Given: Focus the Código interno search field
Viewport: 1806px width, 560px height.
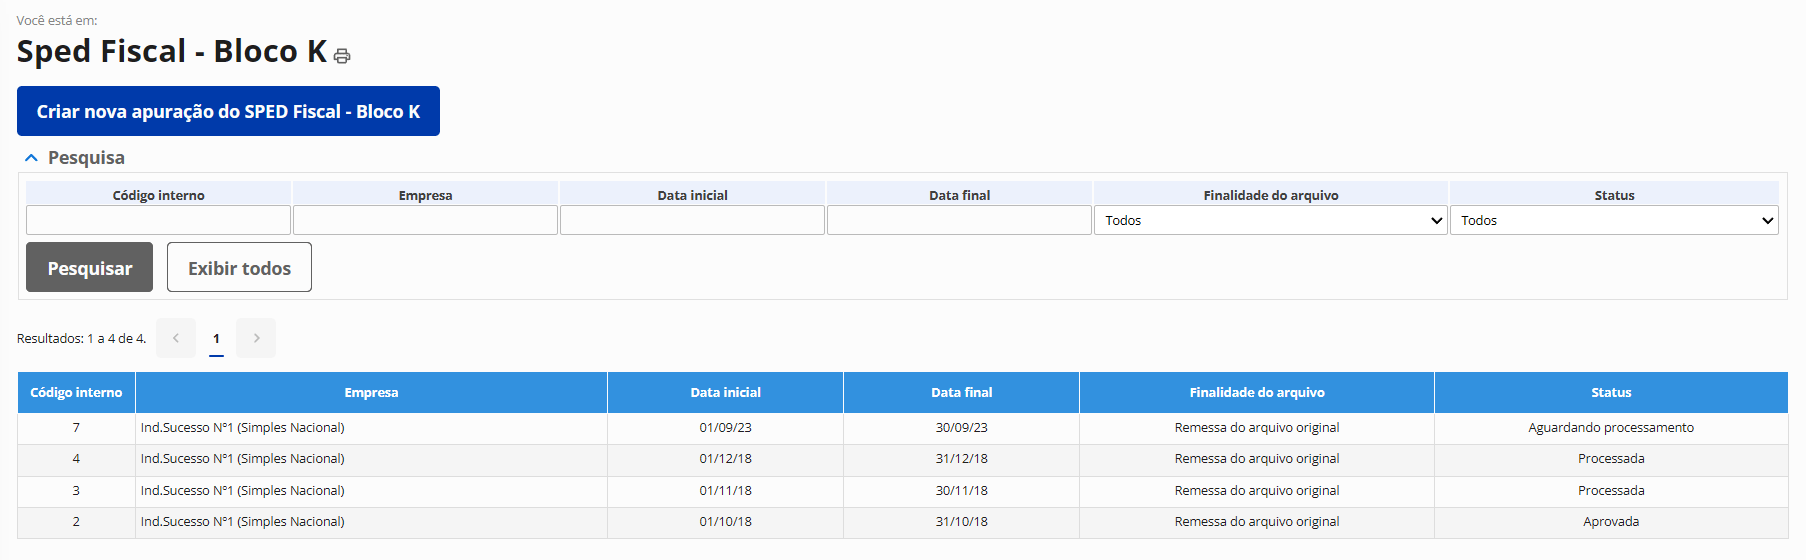Looking at the screenshot, I should 158,220.
